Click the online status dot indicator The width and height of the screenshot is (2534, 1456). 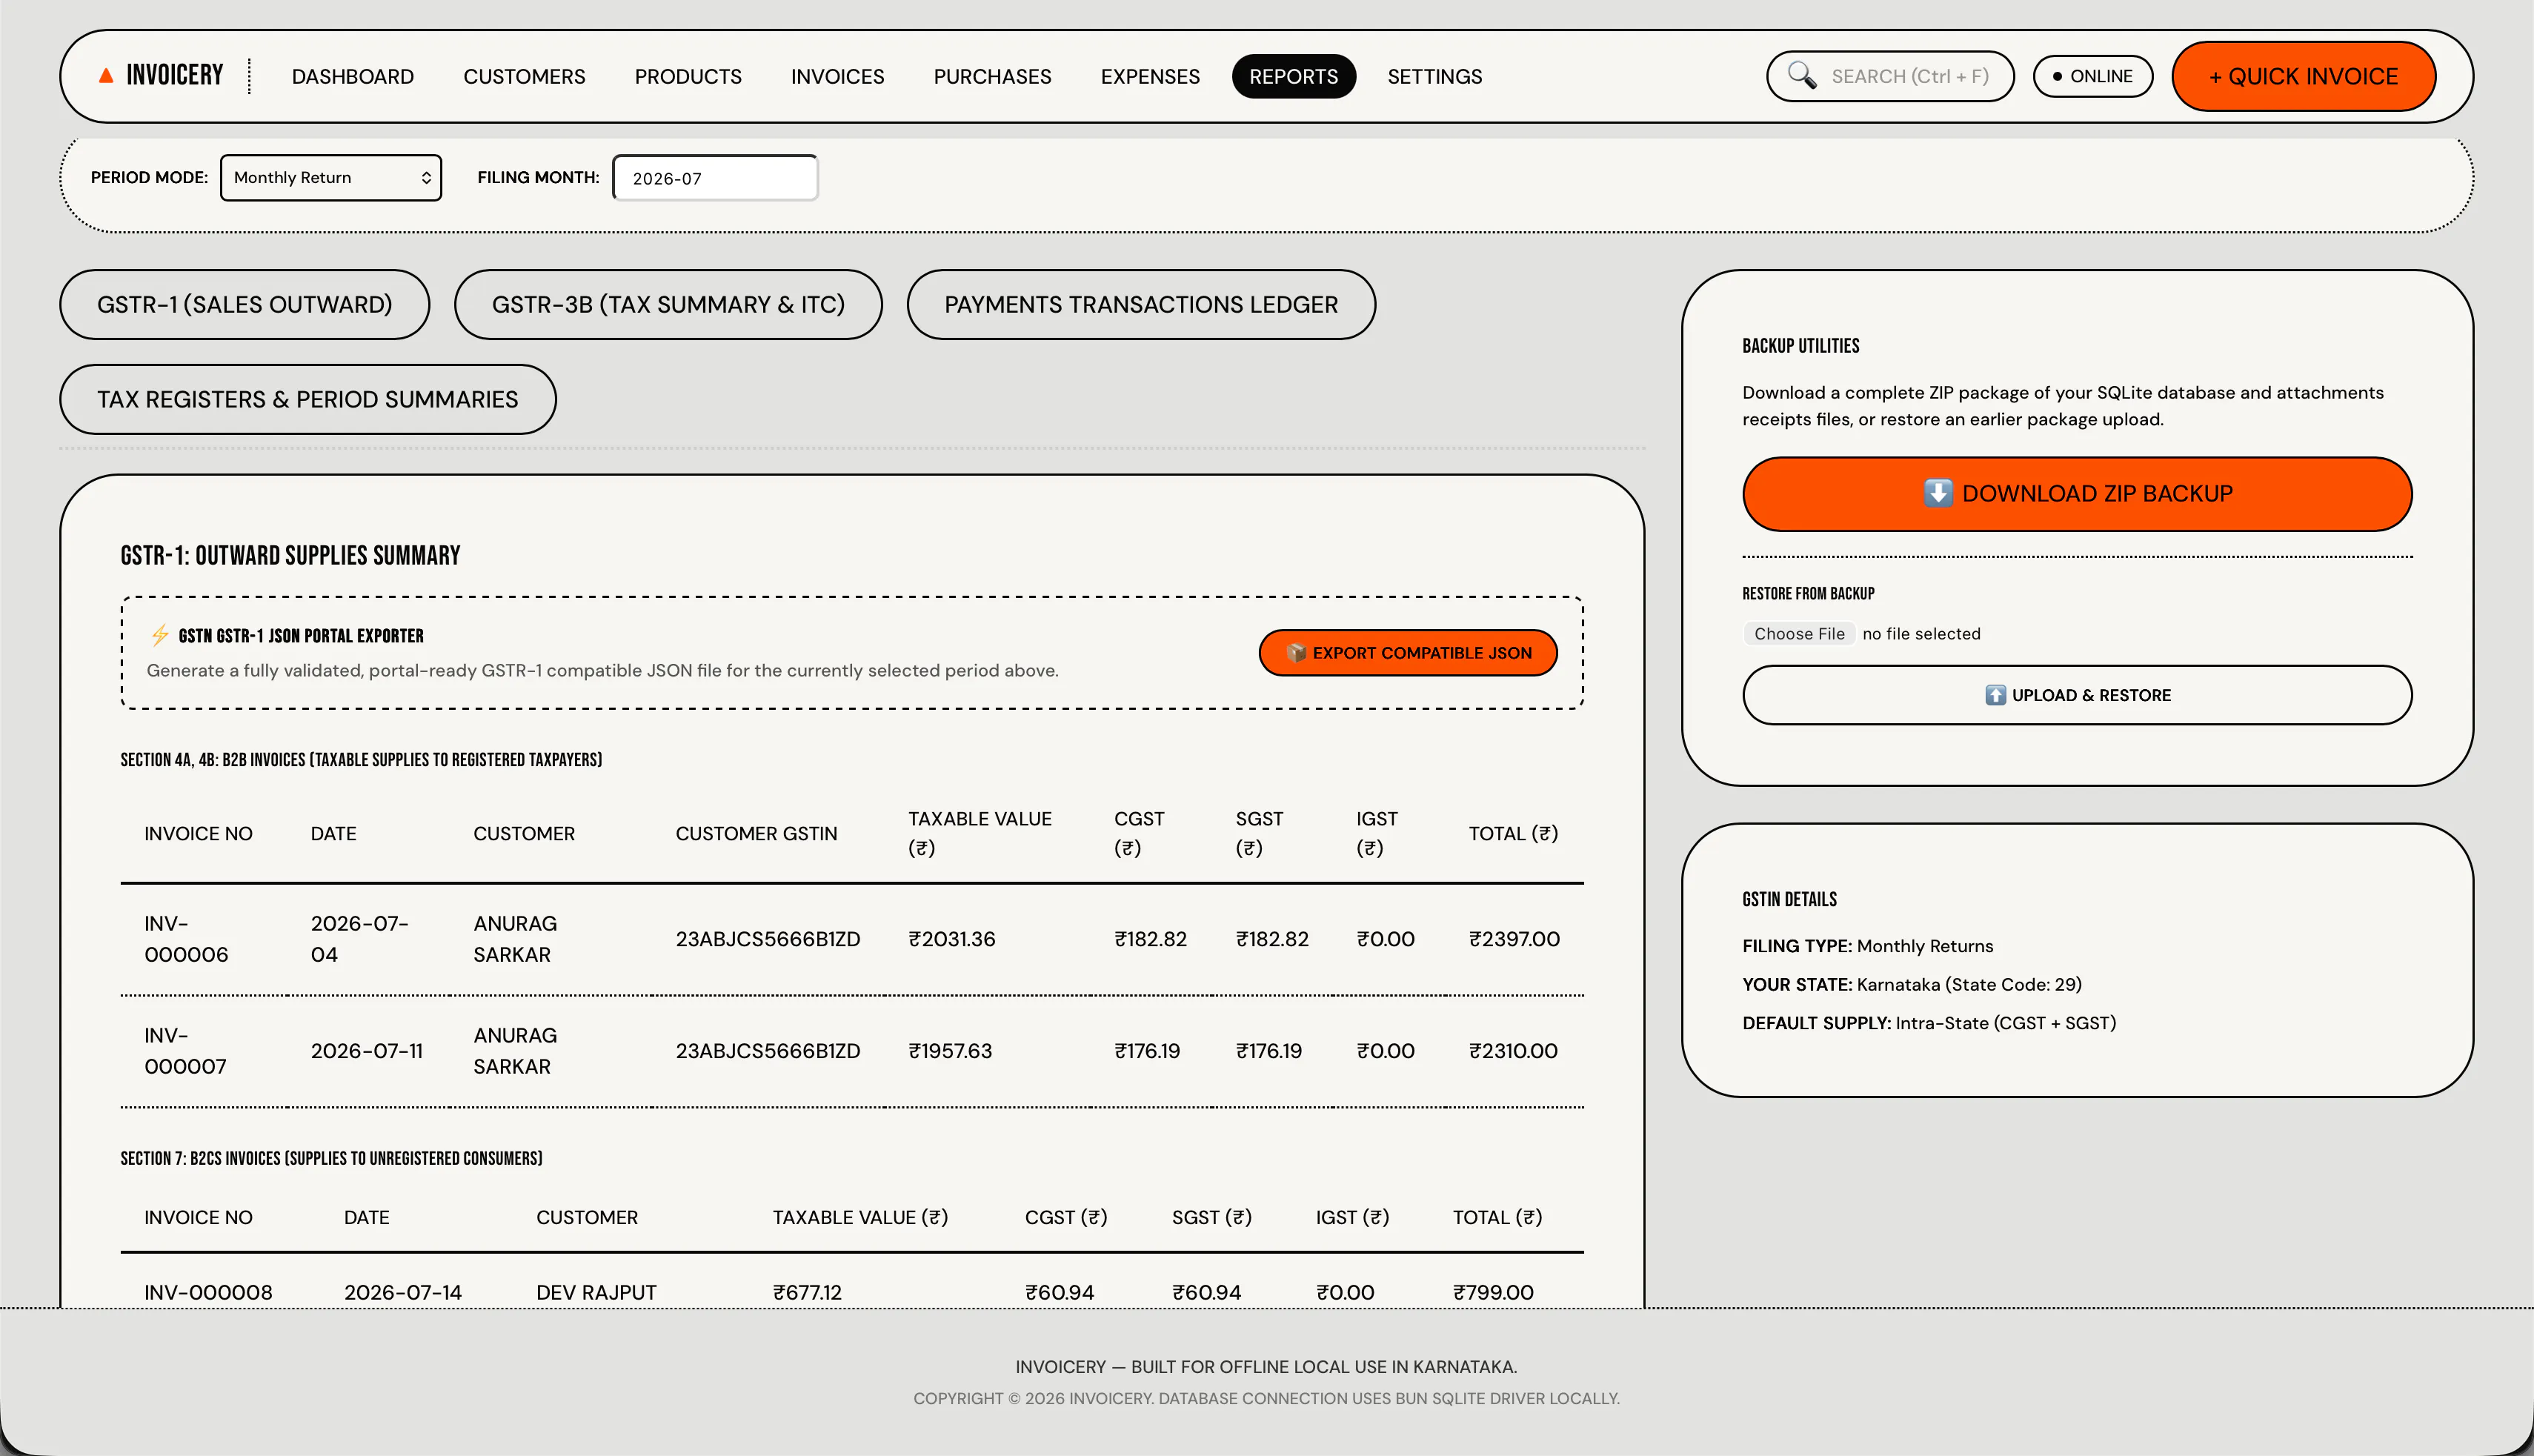[2057, 76]
